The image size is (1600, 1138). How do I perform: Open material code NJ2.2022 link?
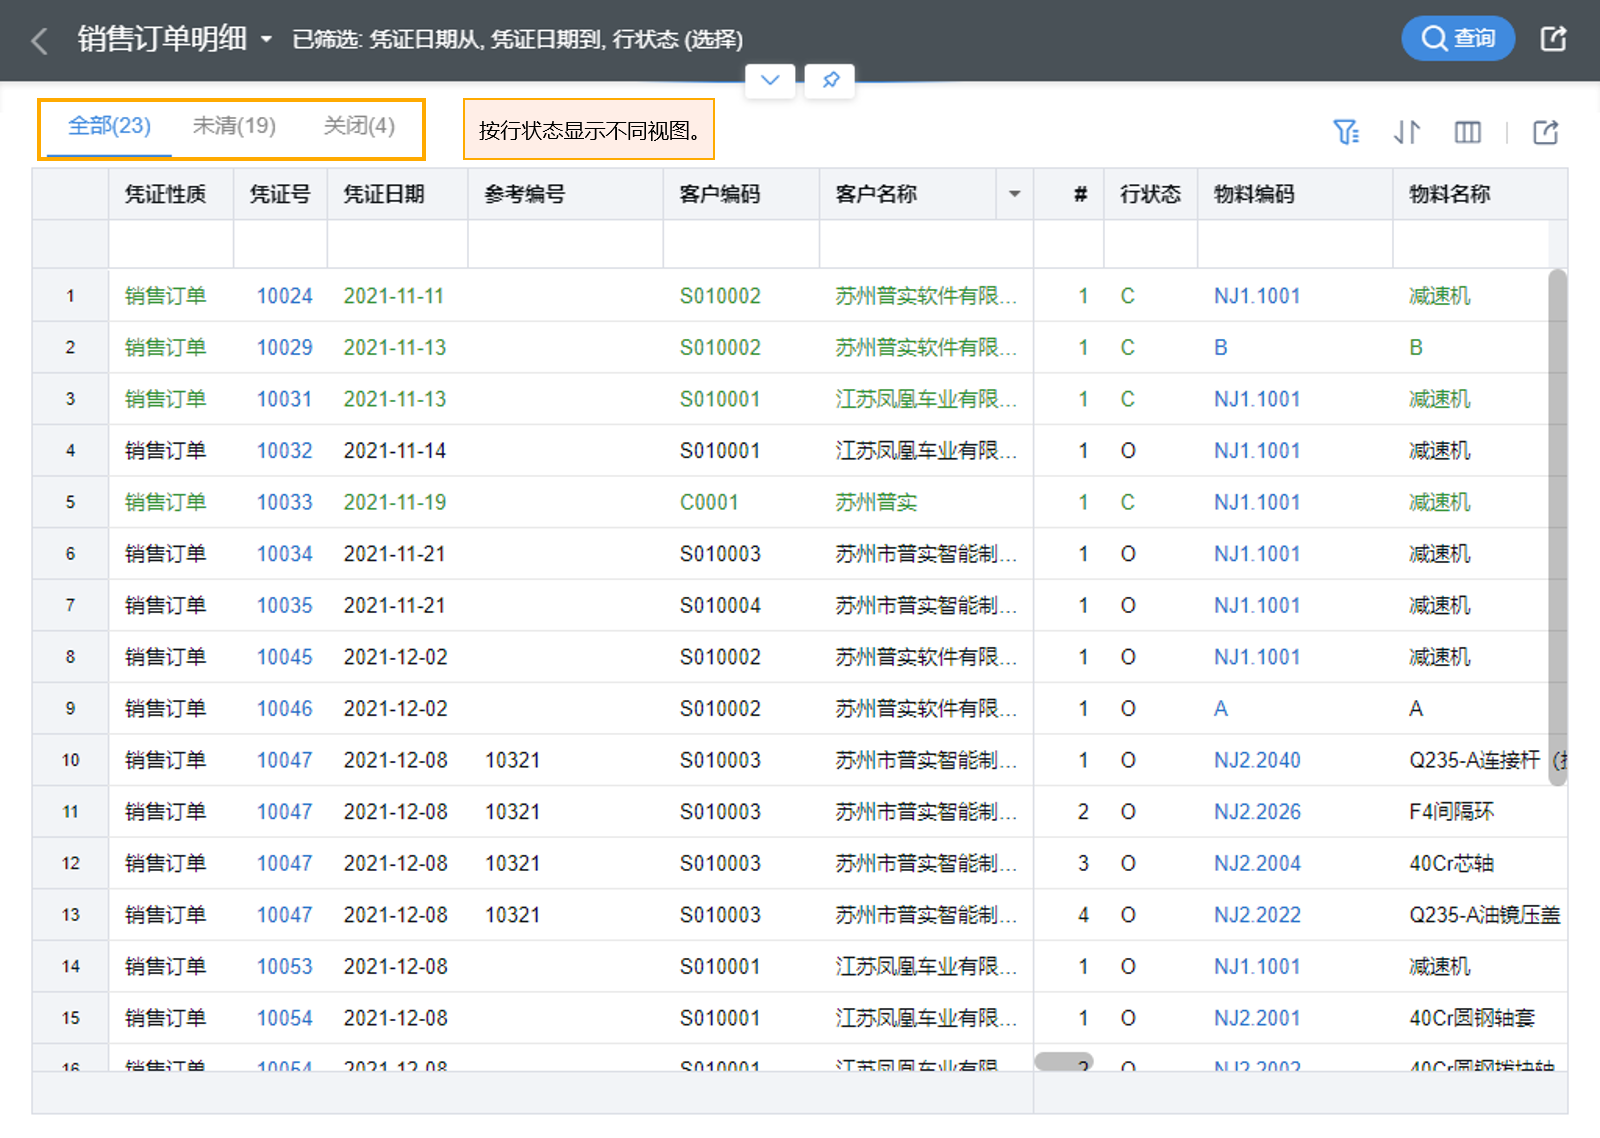pyautogui.click(x=1257, y=915)
